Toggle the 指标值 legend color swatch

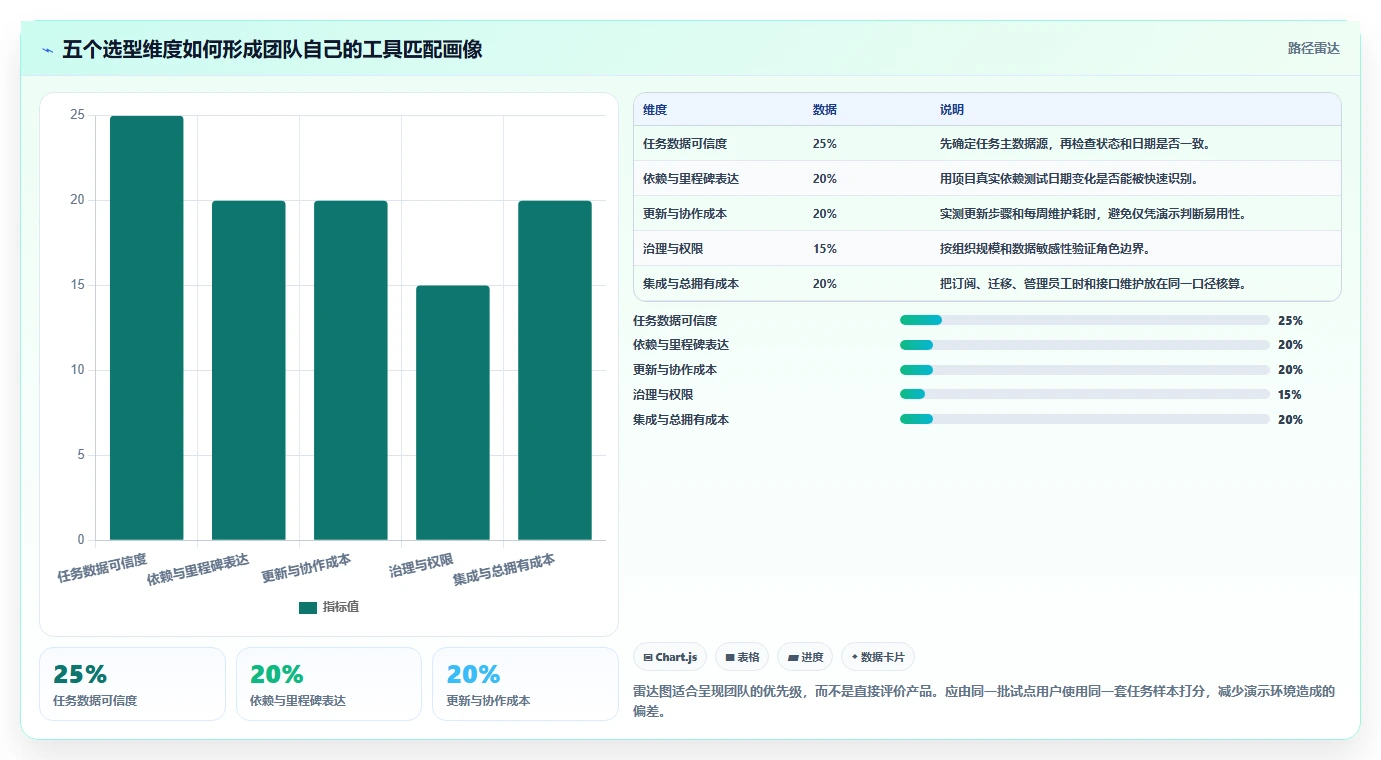coord(308,608)
